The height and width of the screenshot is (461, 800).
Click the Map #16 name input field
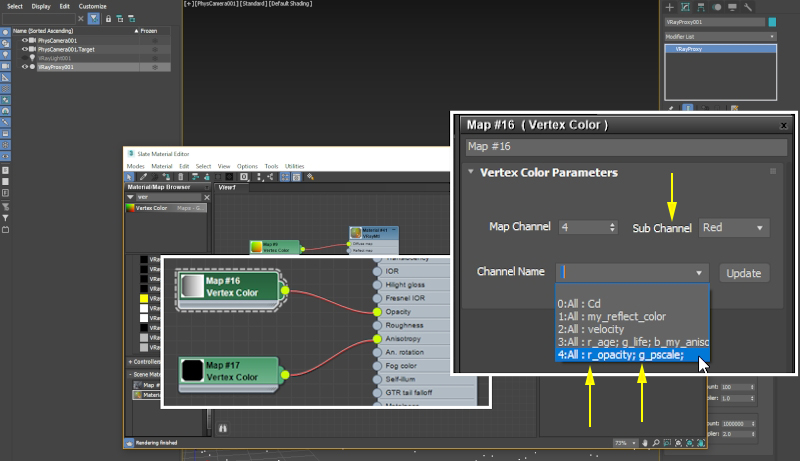[626, 146]
